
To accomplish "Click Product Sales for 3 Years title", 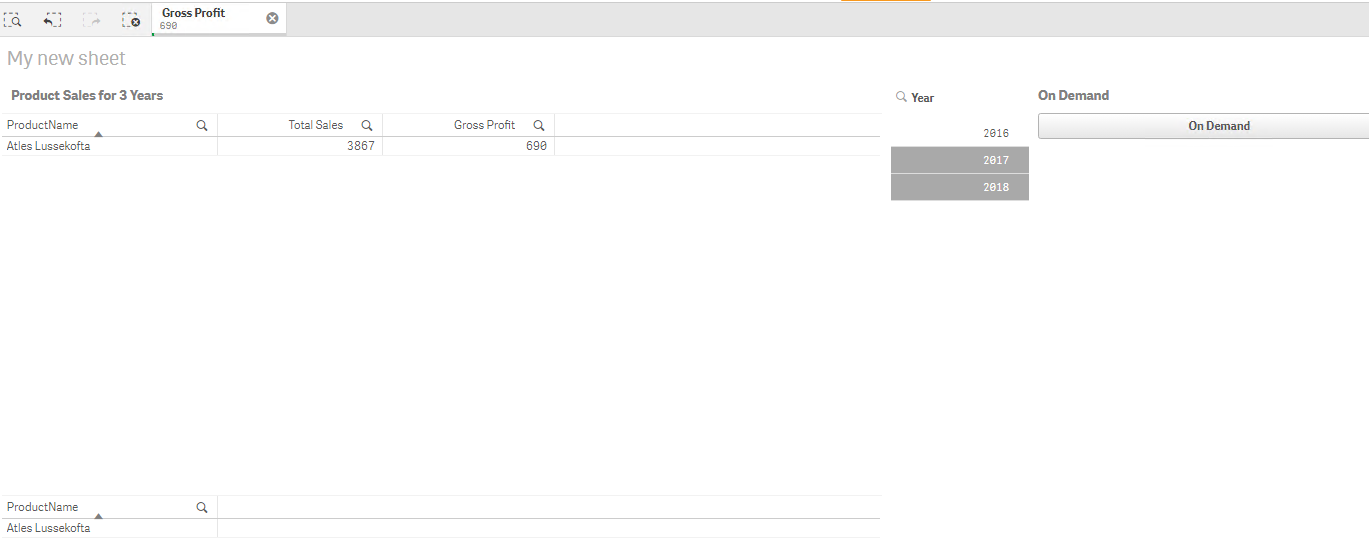I will [87, 95].
